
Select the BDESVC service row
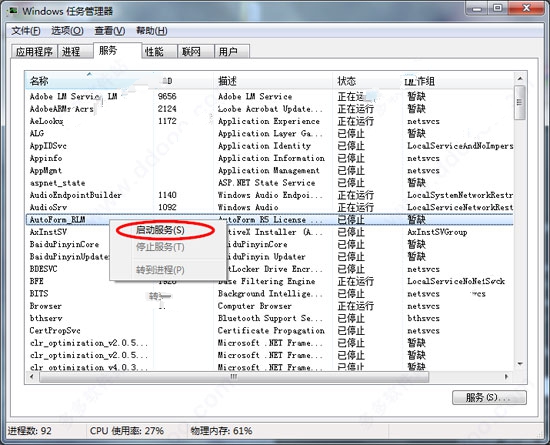[x=269, y=269]
